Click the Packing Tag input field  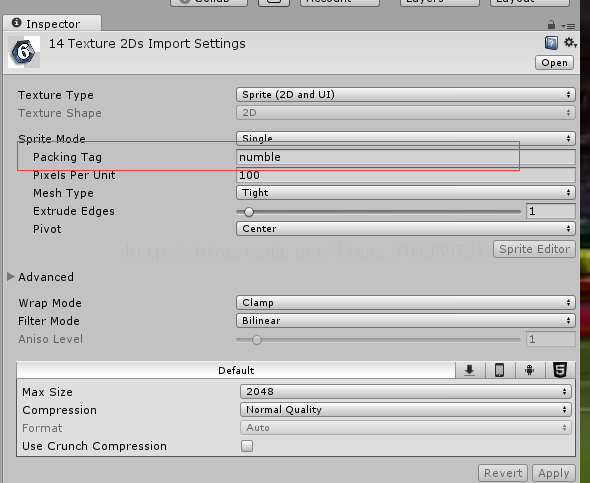406,157
